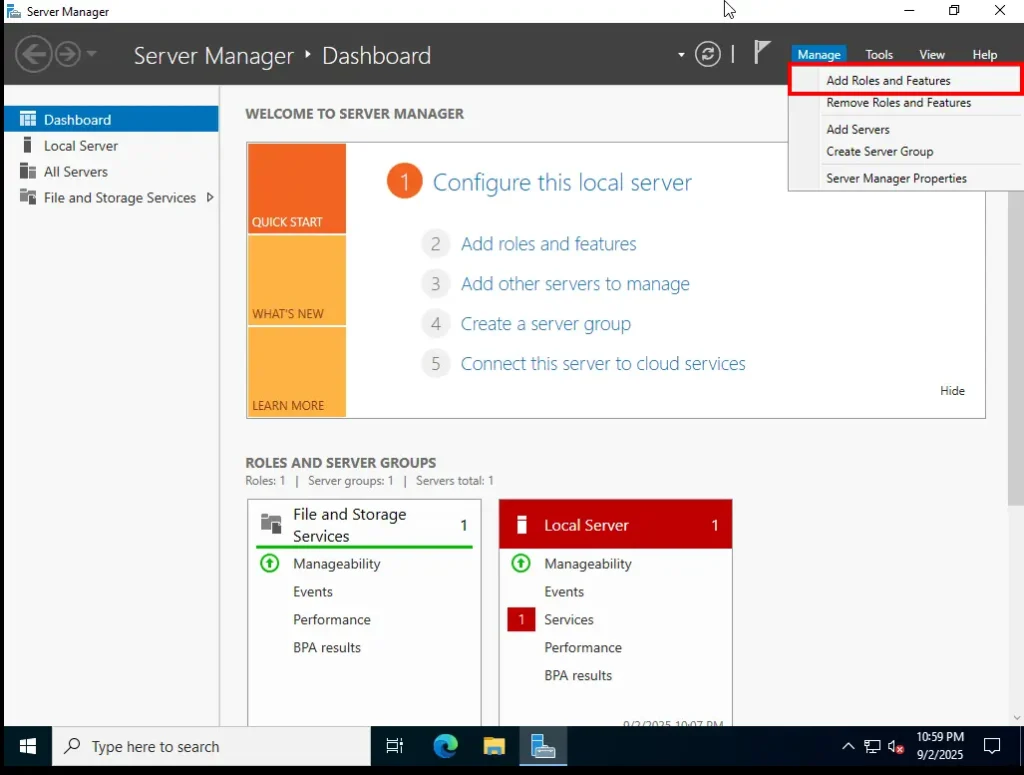Screen dimensions: 1024x775
Task: Open dropdown arrow left of Refresh icon
Action: pos(681,55)
